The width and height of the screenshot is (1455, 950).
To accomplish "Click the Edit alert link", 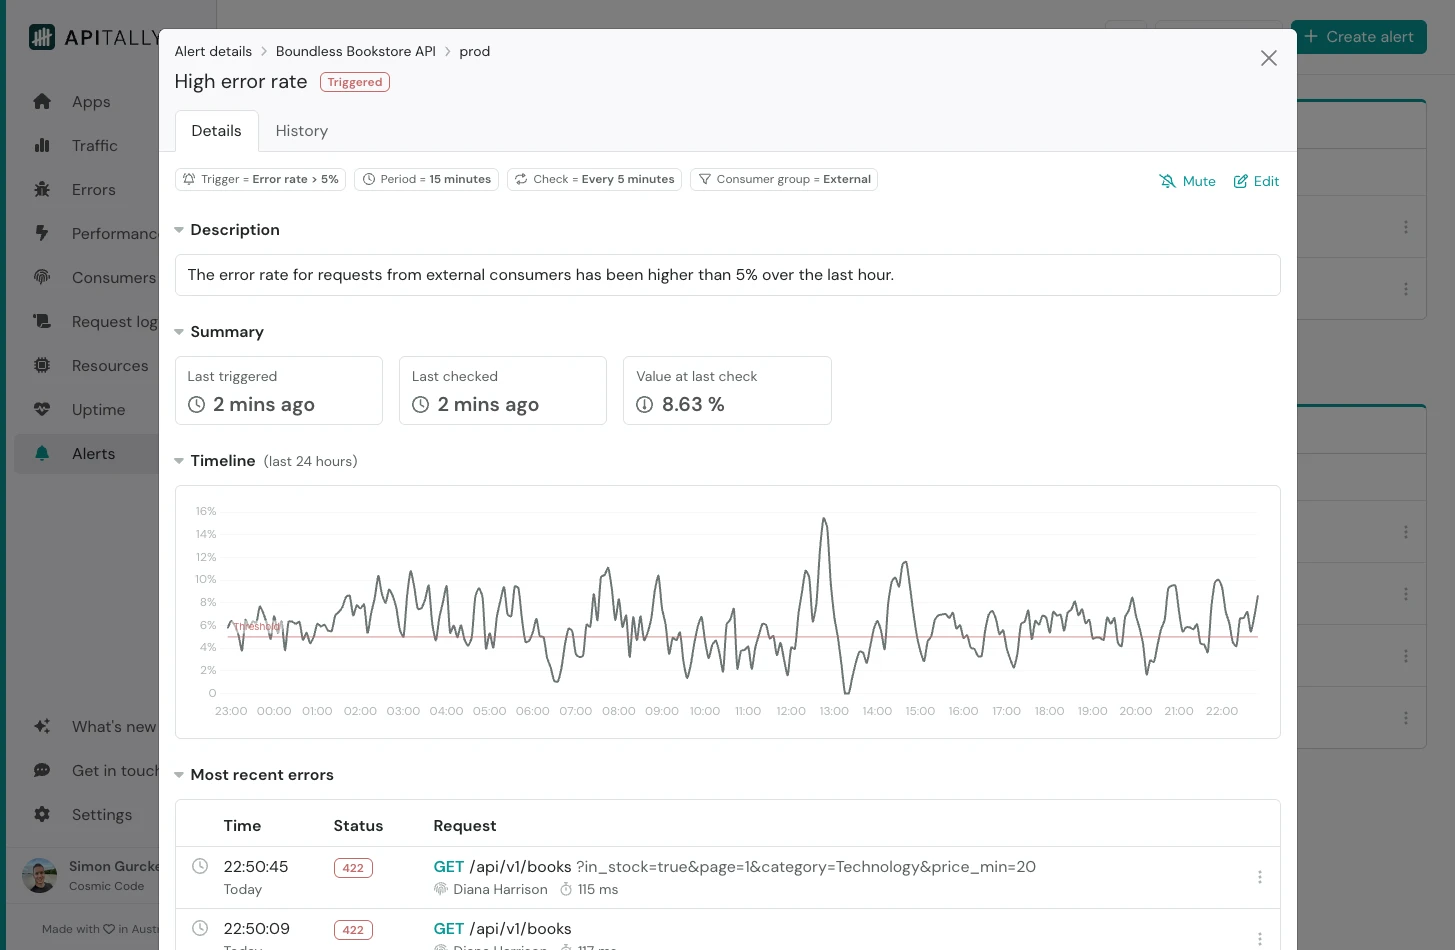I will click(1256, 181).
